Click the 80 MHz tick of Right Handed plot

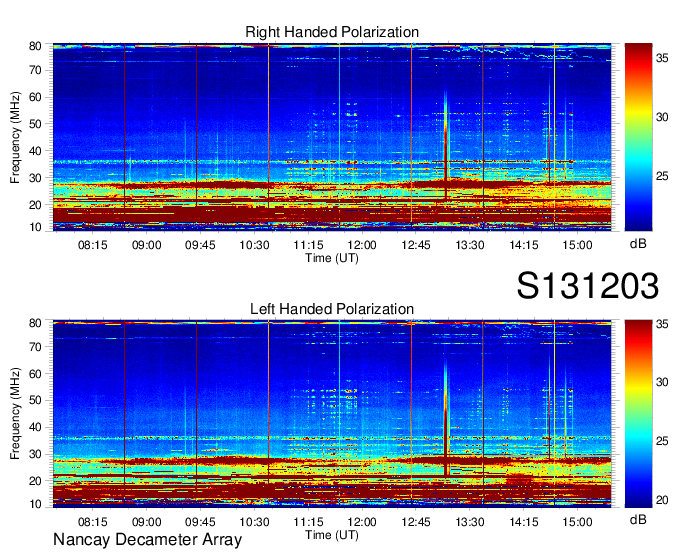point(35,46)
